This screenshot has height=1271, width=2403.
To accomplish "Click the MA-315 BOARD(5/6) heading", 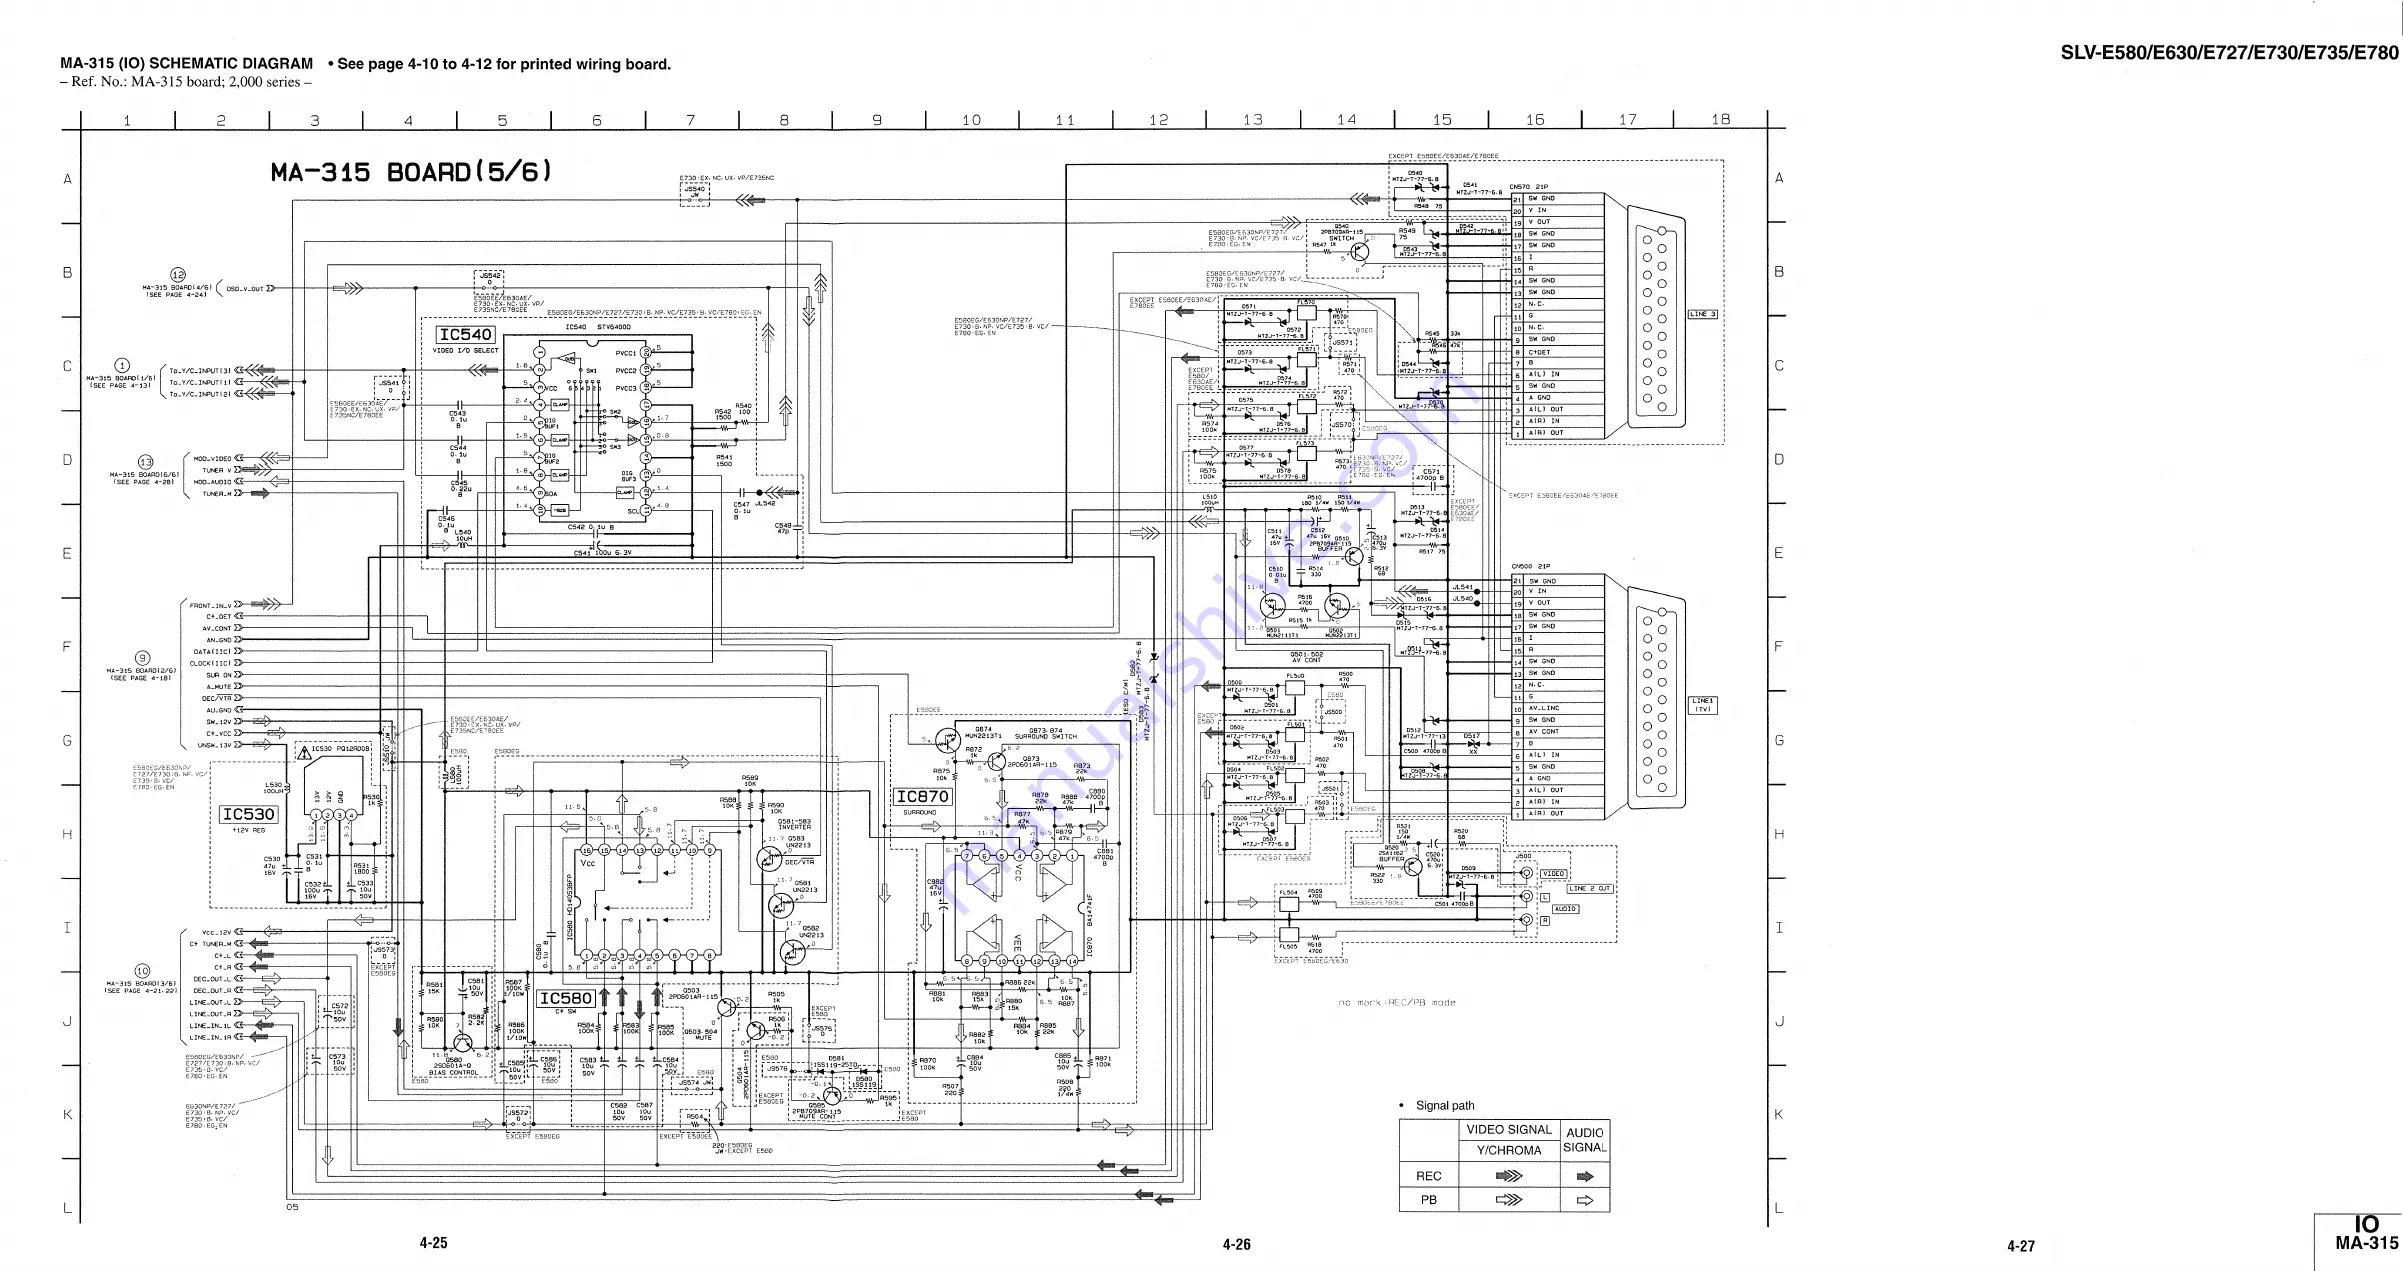I will pos(411,173).
